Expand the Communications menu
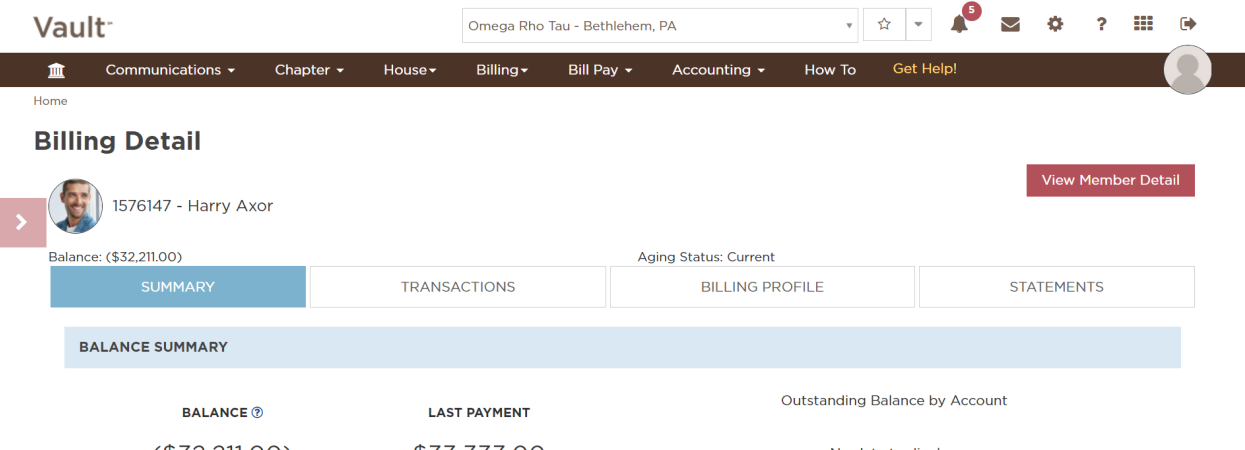1245x450 pixels. point(170,70)
